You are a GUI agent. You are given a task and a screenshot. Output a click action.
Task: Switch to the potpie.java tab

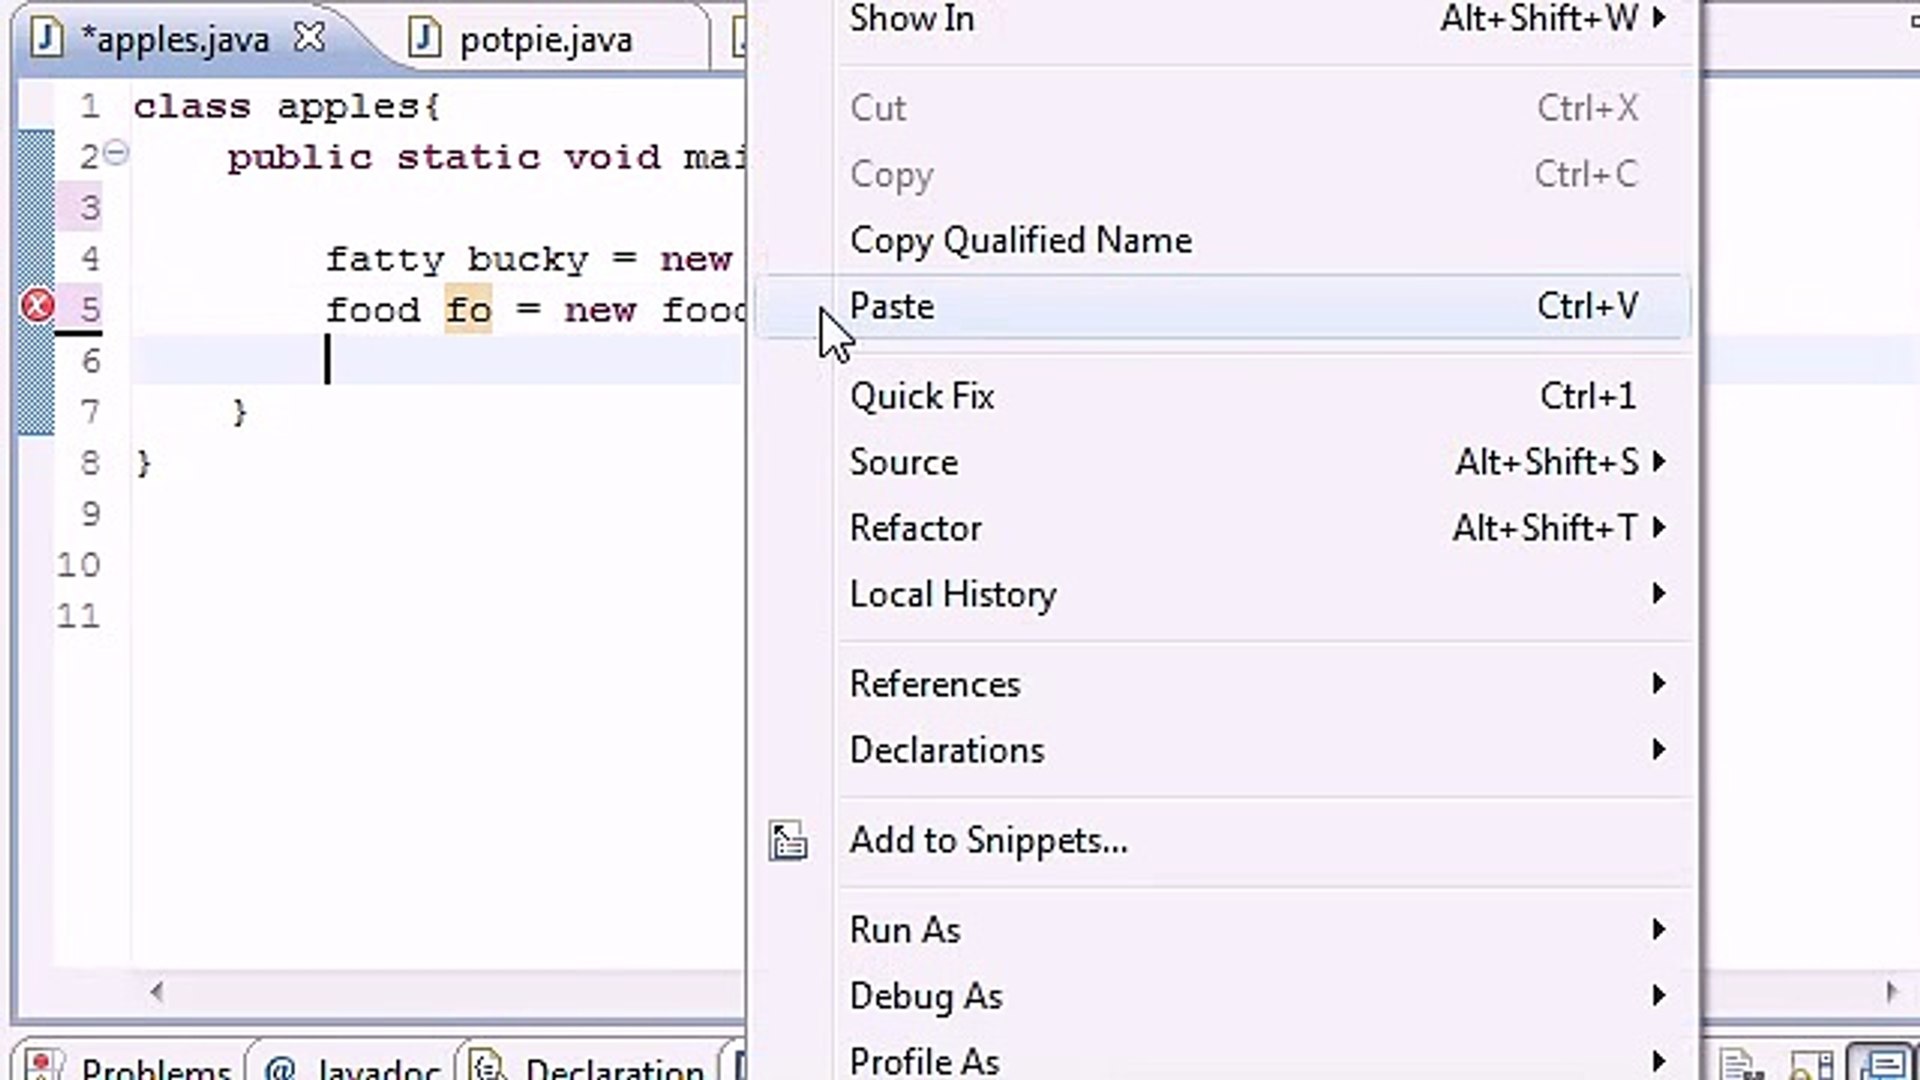pyautogui.click(x=545, y=40)
